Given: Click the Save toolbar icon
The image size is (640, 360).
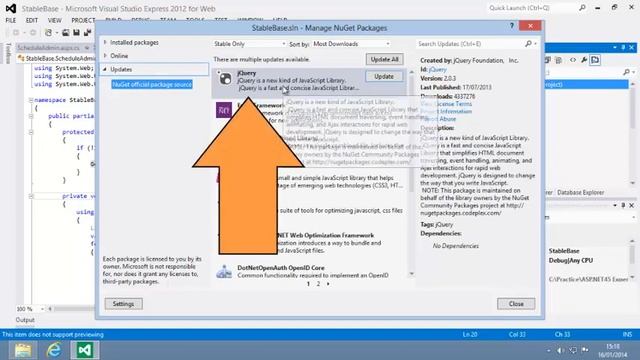Looking at the screenshot, I should 76,32.
